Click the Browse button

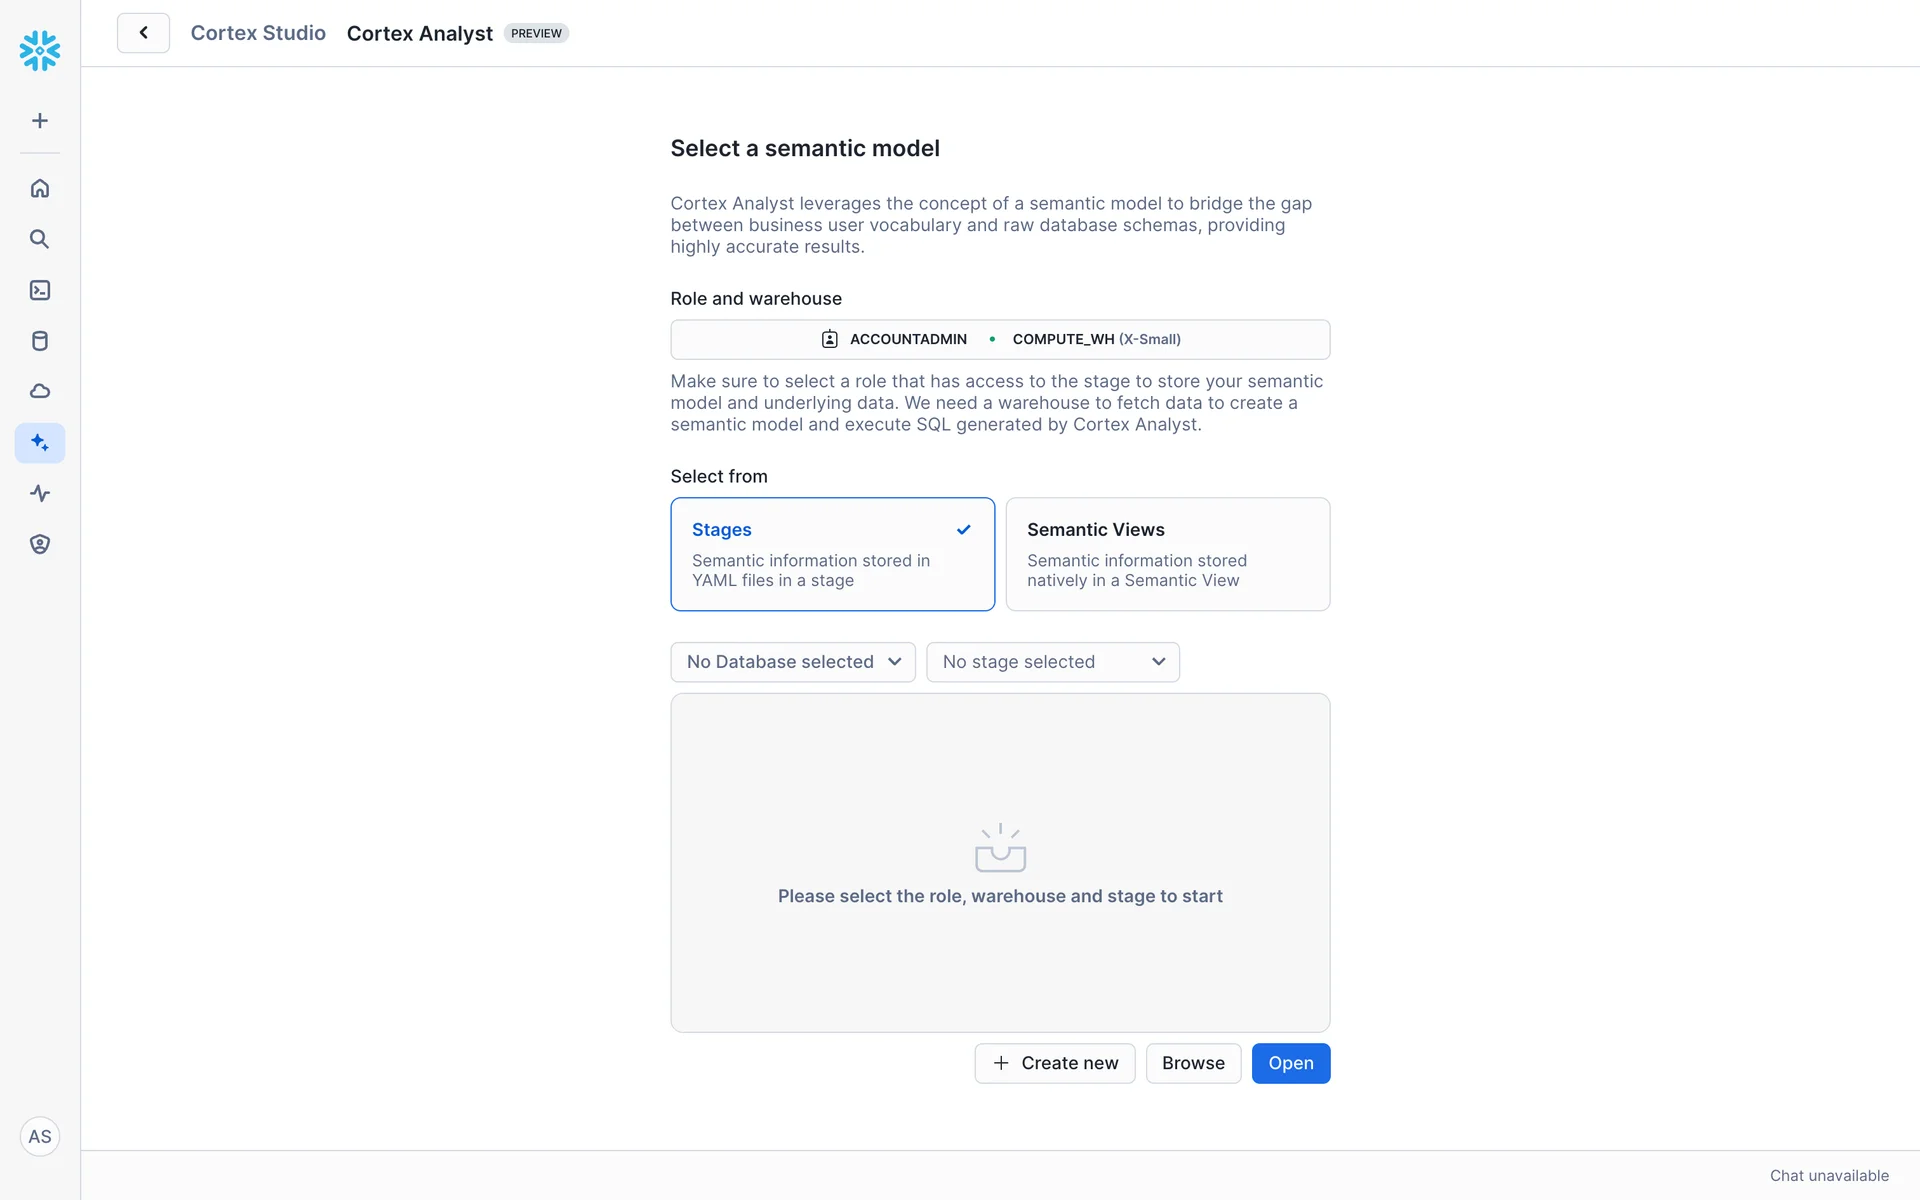click(x=1193, y=1063)
